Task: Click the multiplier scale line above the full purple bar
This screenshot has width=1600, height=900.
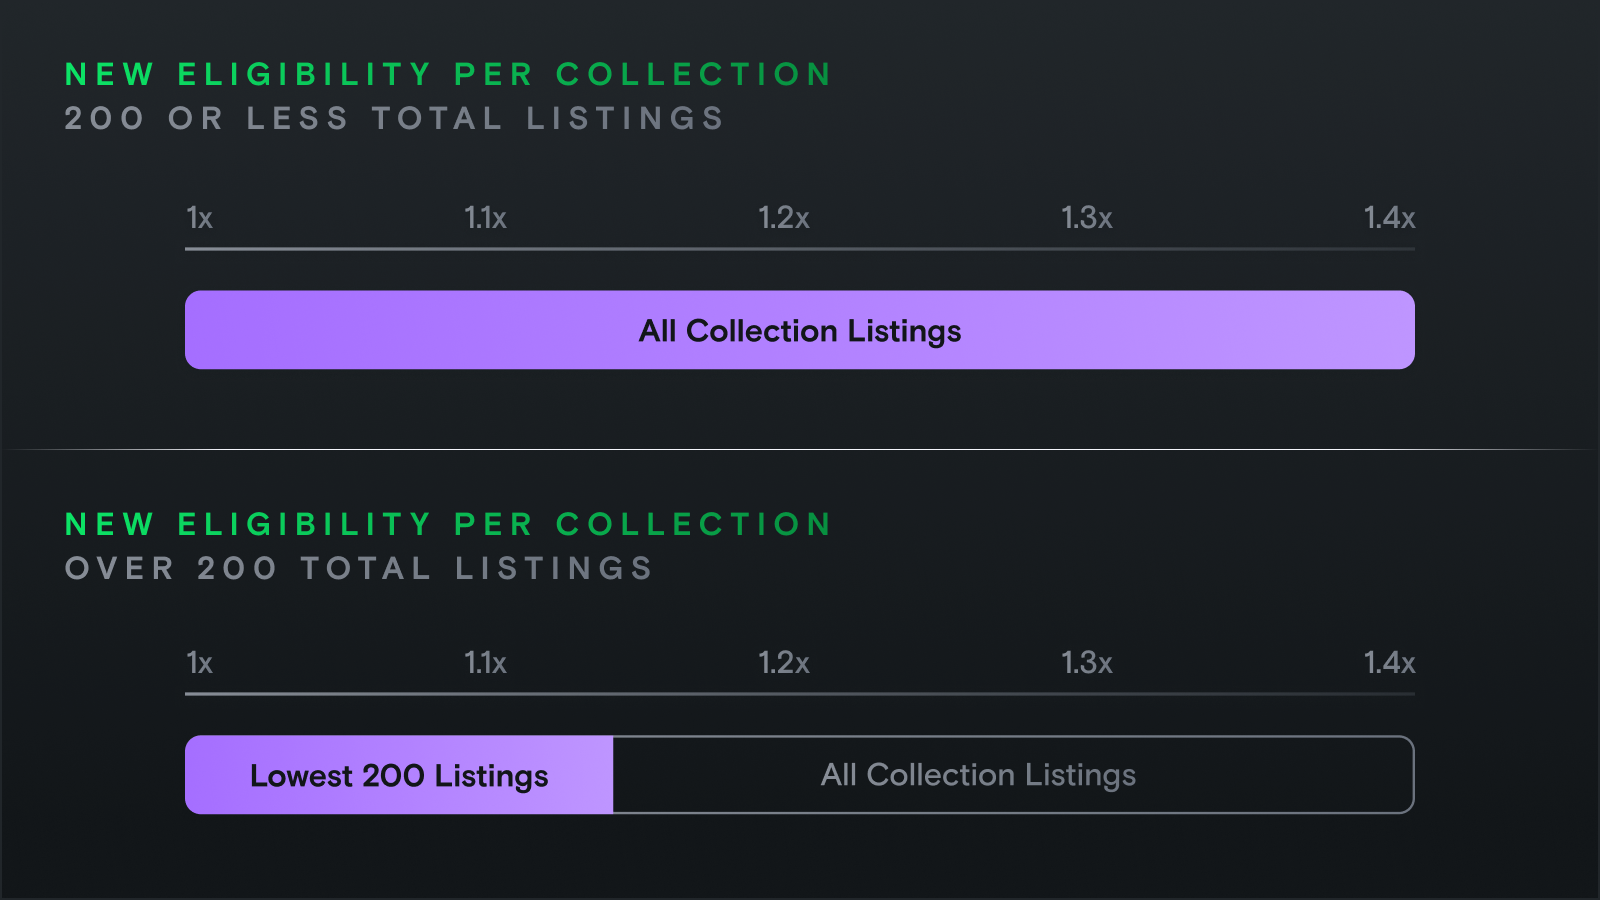Action: point(799,249)
